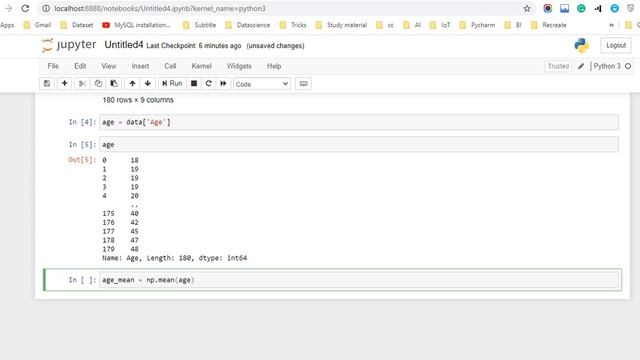Go forward in browser history

(x=8, y=9)
